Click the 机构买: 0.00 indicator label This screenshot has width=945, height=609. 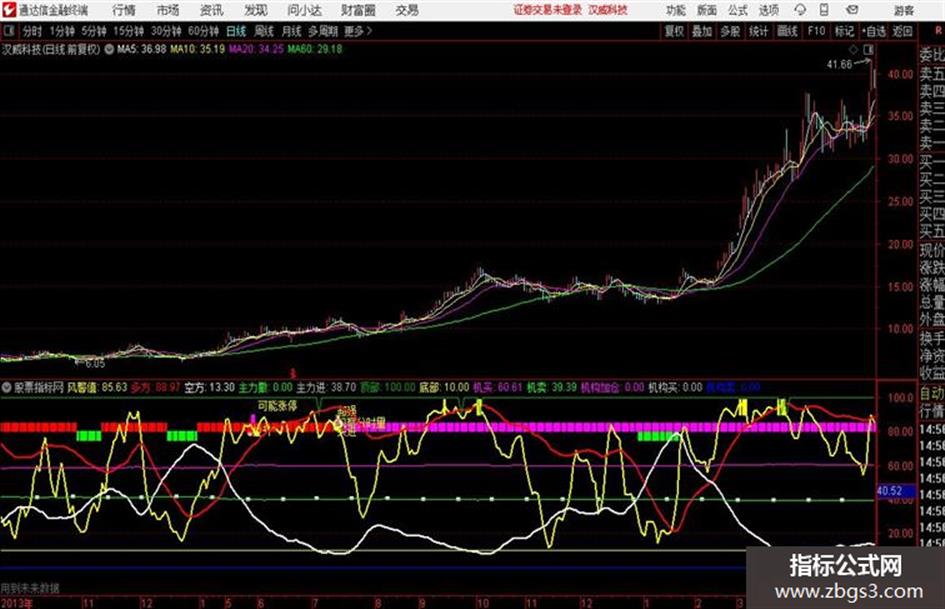(675, 387)
